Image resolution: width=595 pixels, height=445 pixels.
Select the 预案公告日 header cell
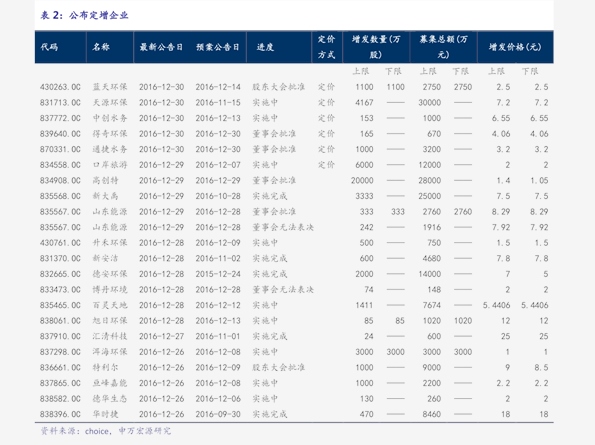[218, 47]
